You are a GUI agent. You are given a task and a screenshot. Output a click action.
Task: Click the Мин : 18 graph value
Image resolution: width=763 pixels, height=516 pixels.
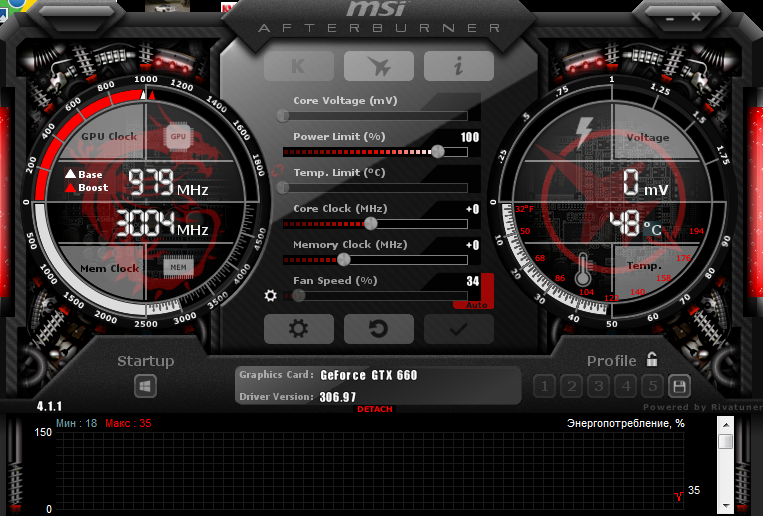pyautogui.click(x=76, y=424)
